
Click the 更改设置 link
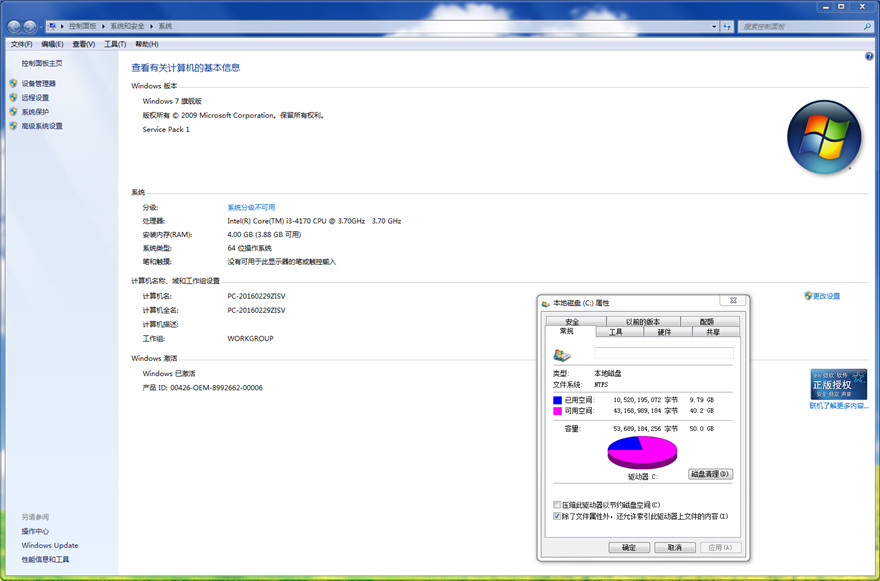827,296
